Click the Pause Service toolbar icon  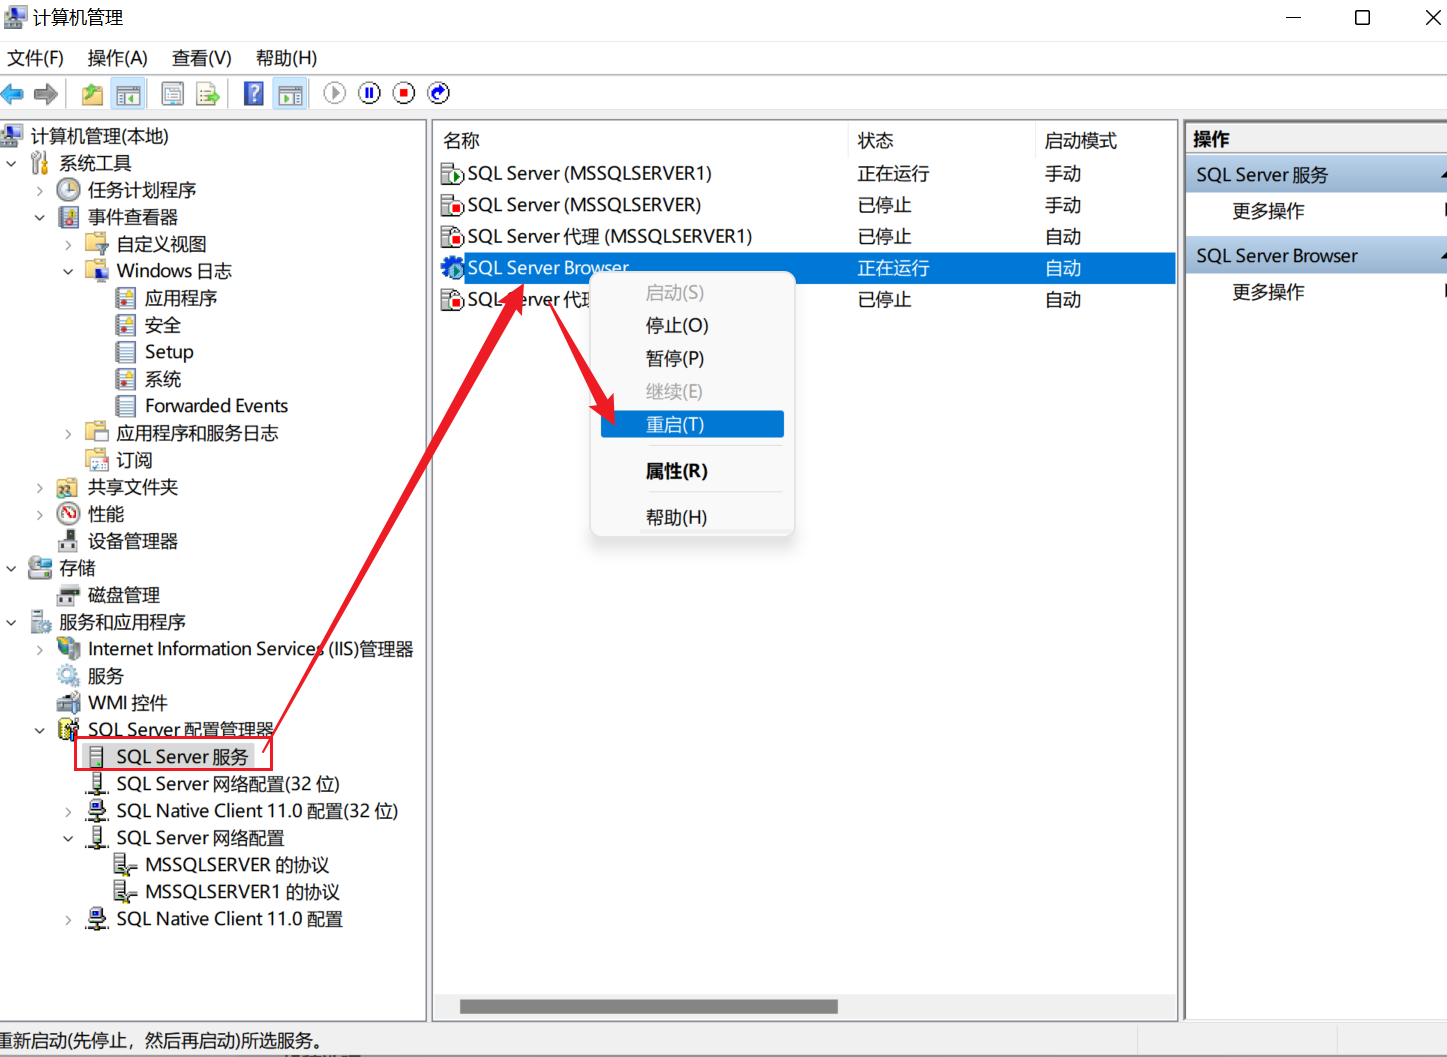coord(370,93)
